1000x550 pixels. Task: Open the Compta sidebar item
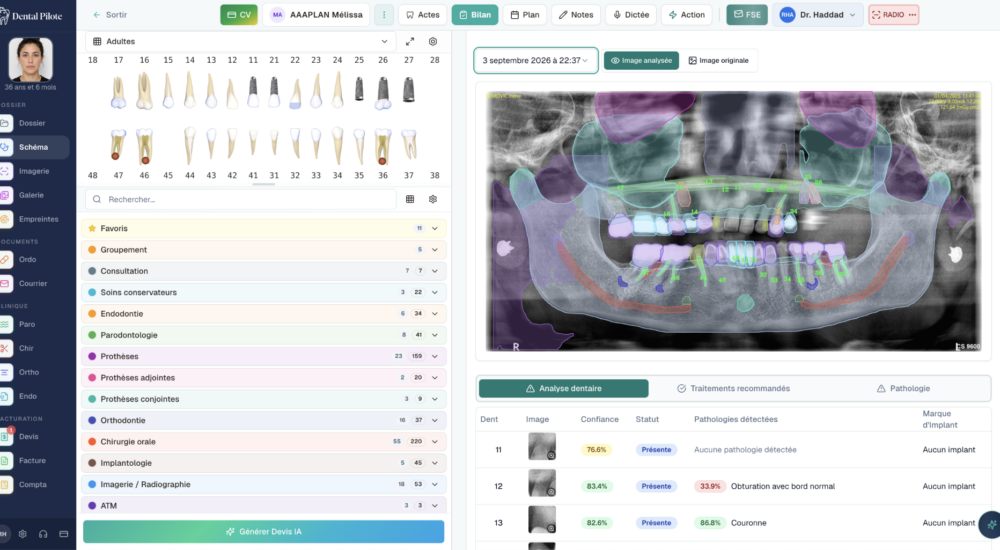[x=32, y=484]
